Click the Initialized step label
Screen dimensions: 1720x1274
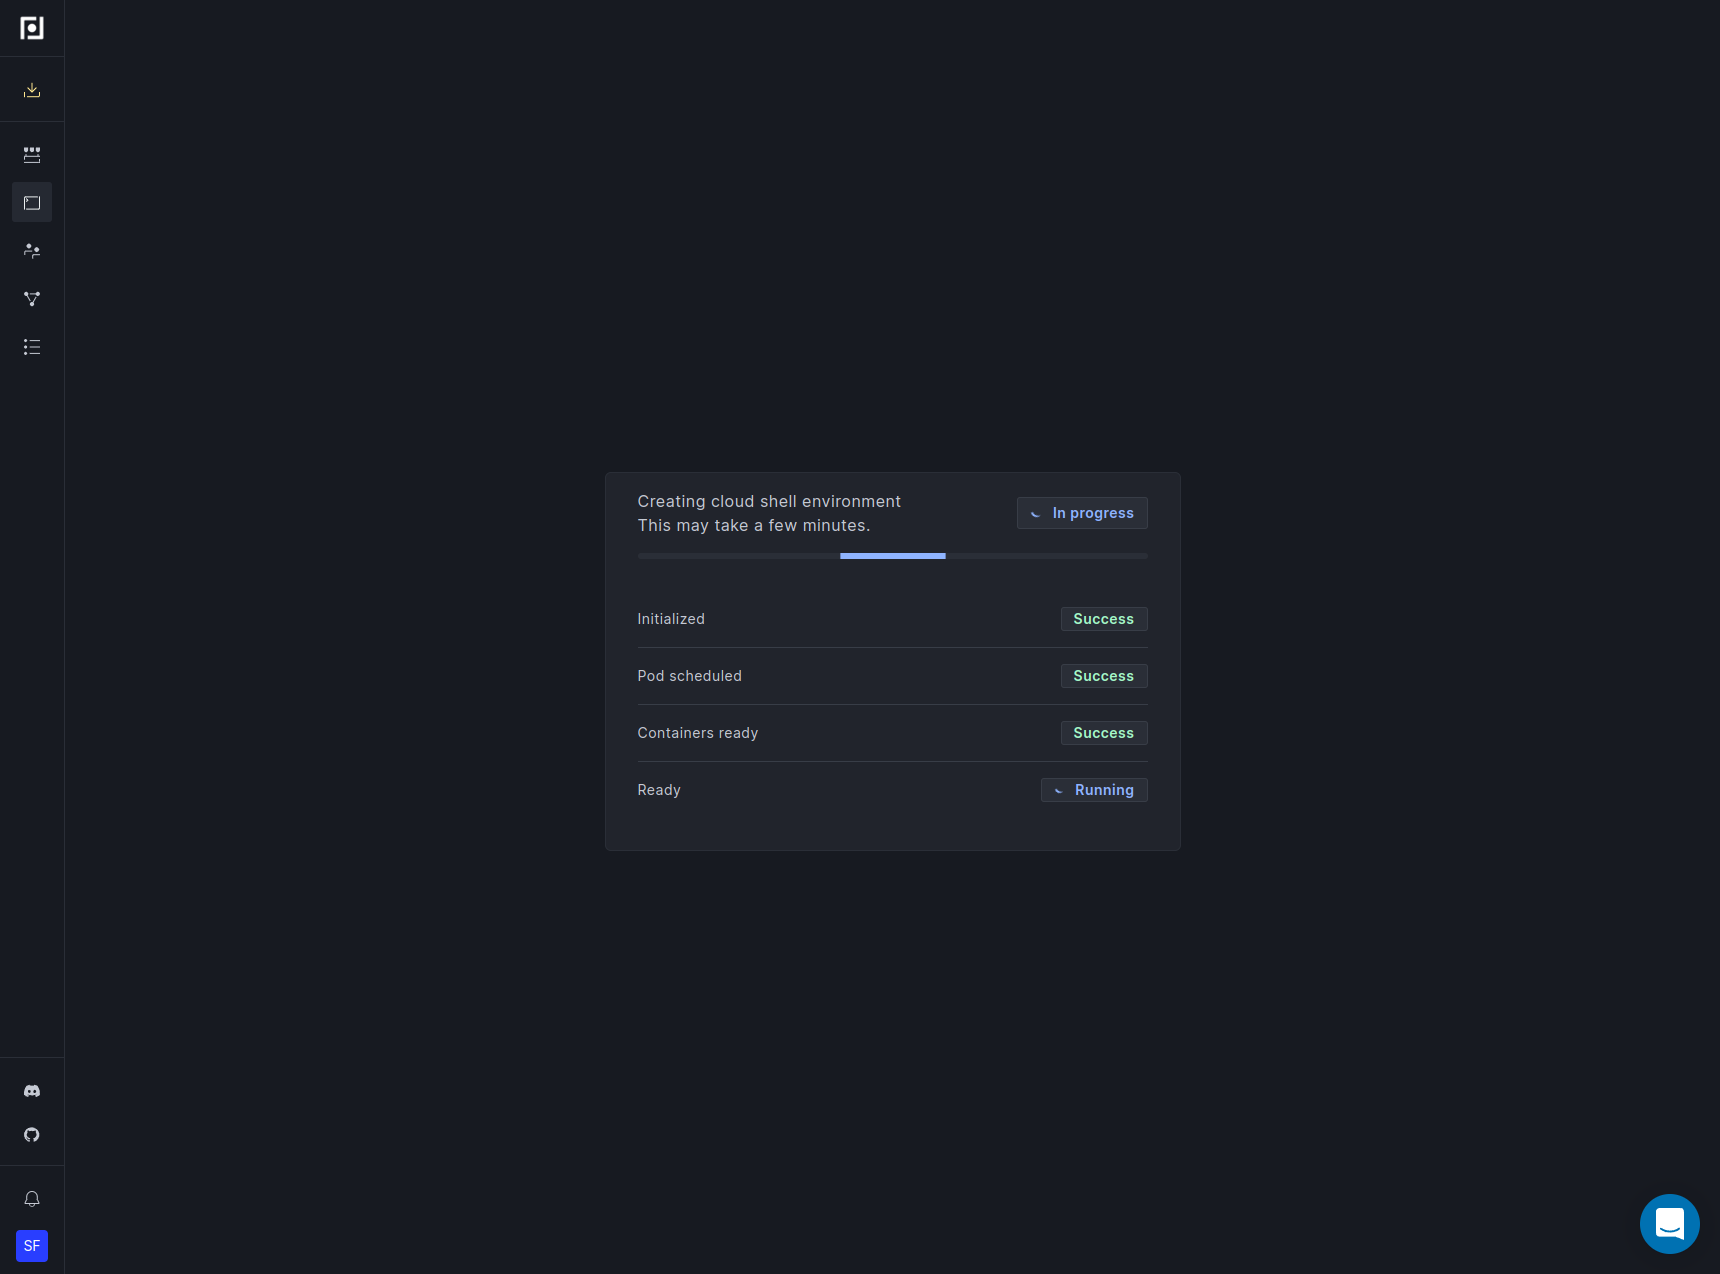click(x=671, y=619)
